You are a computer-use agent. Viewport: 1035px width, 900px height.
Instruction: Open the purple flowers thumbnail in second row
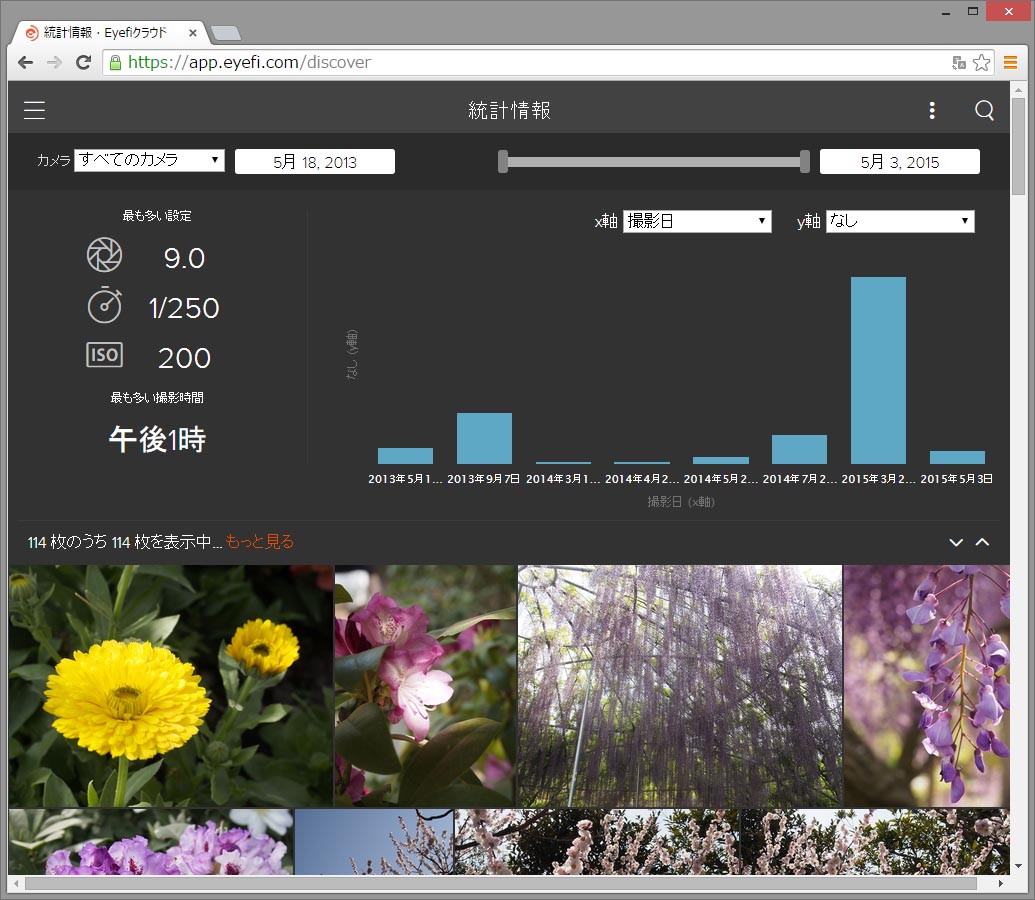(151, 842)
